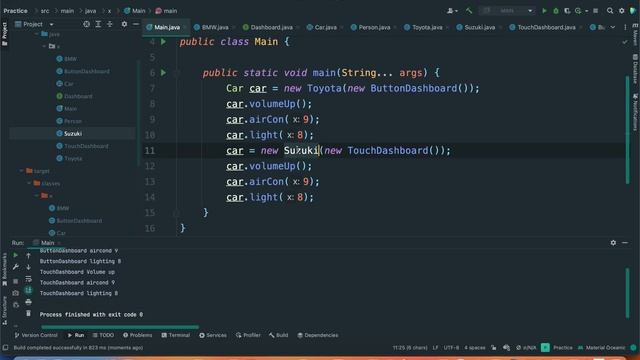Open Project panel options gear
Viewport: 640px width, 360px height.
click(124, 24)
